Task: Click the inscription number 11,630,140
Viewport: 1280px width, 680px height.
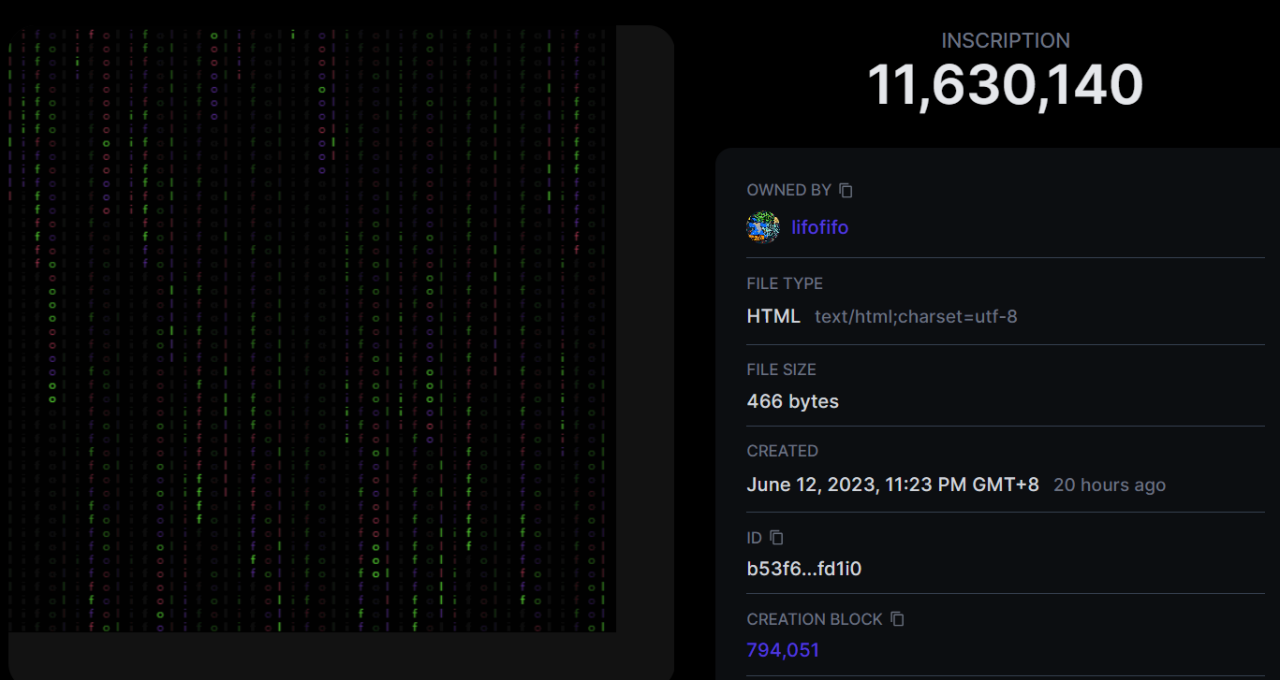Action: pos(1005,86)
